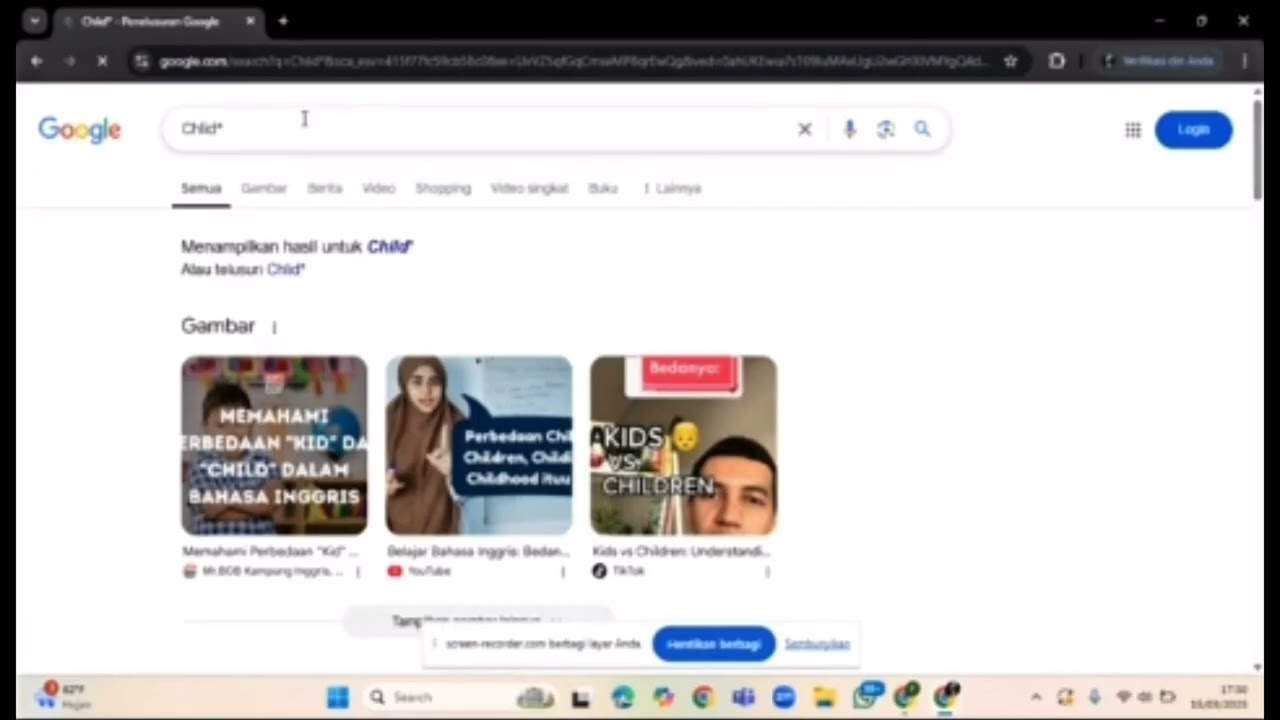Open Microsoft Teams from taskbar
Image resolution: width=1280 pixels, height=720 pixels.
(743, 697)
